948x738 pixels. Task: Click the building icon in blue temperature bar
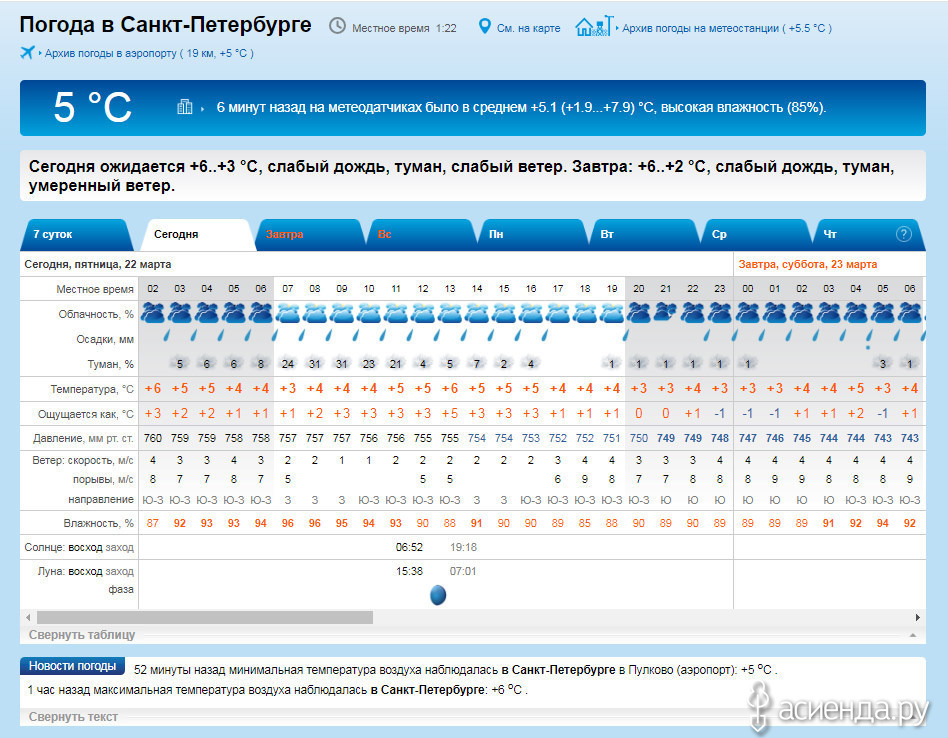click(184, 107)
